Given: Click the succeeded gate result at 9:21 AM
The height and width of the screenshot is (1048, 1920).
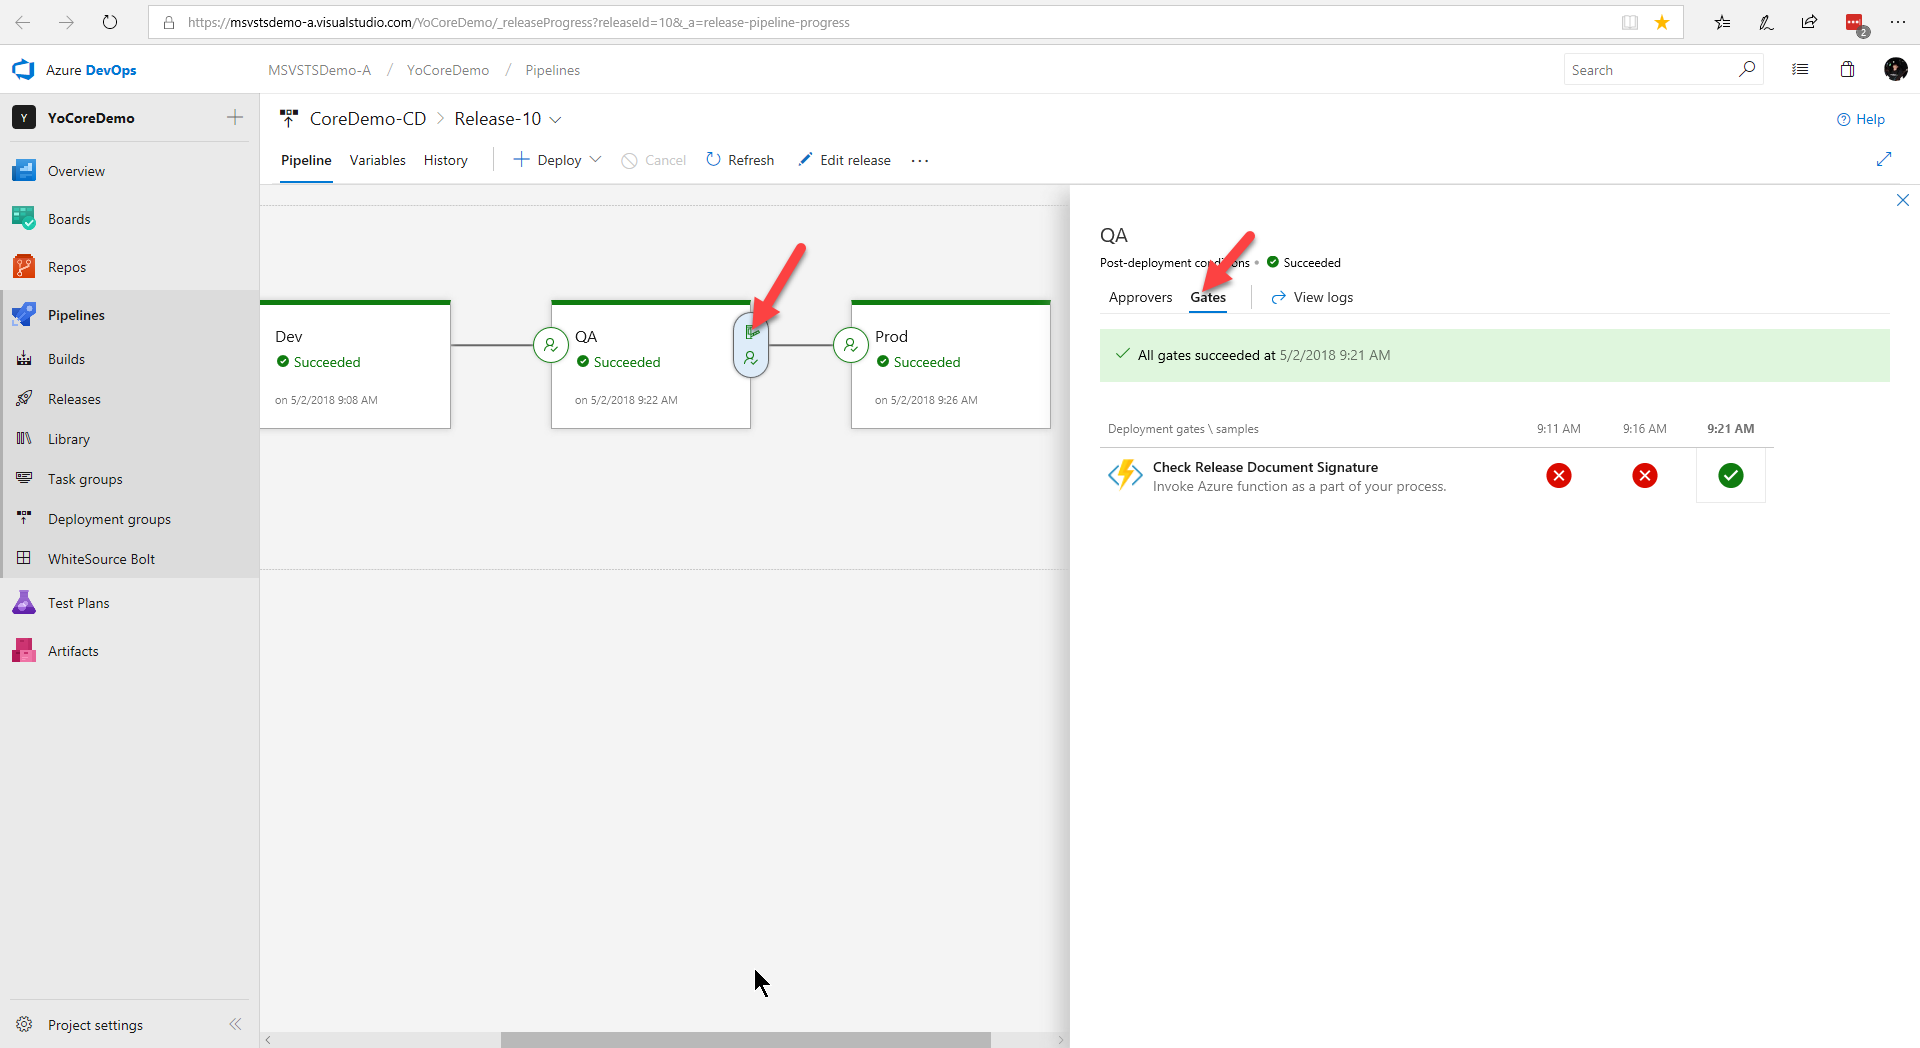Looking at the screenshot, I should point(1730,475).
